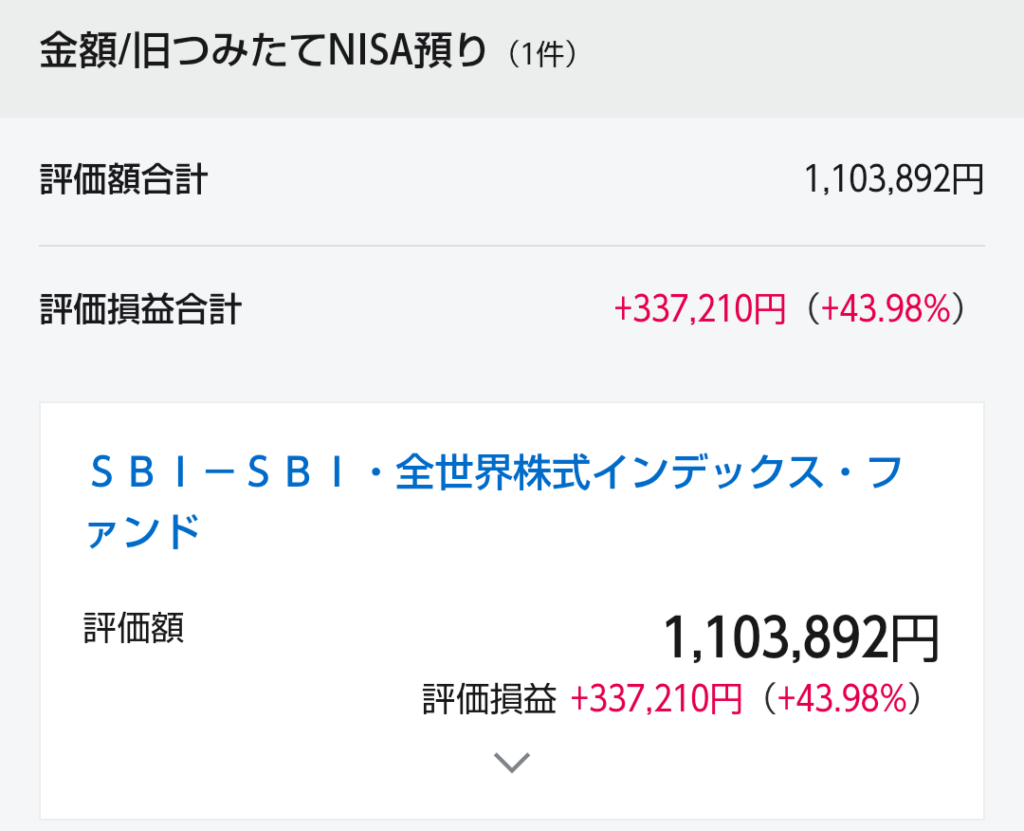Click the ァンド text on the fund name's second line
Image resolution: width=1024 pixels, height=831 pixels.
tap(143, 531)
